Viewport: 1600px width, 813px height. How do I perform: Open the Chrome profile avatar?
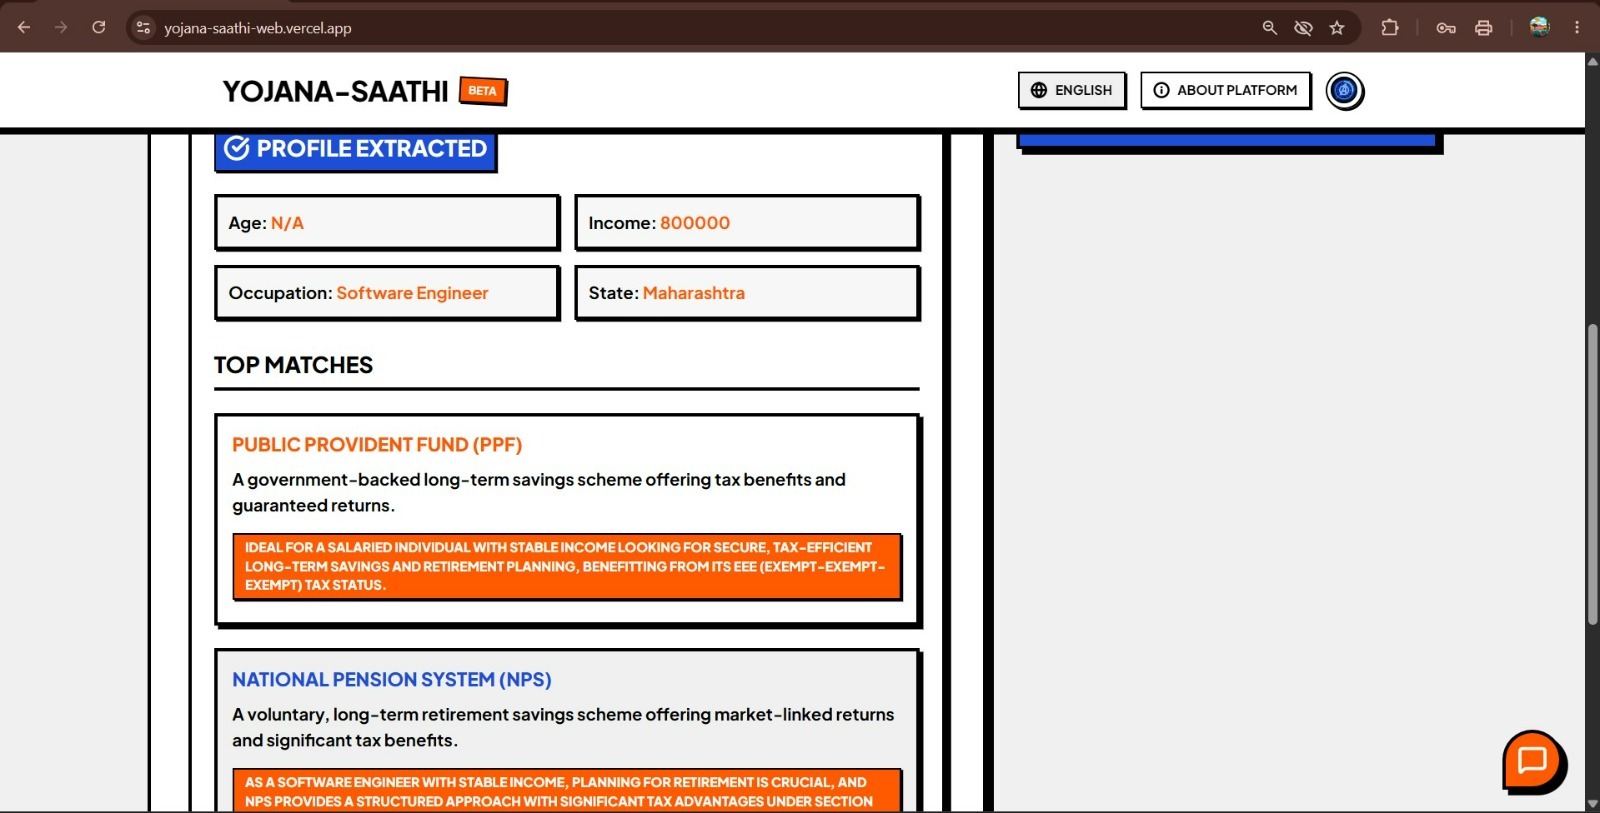click(1540, 28)
